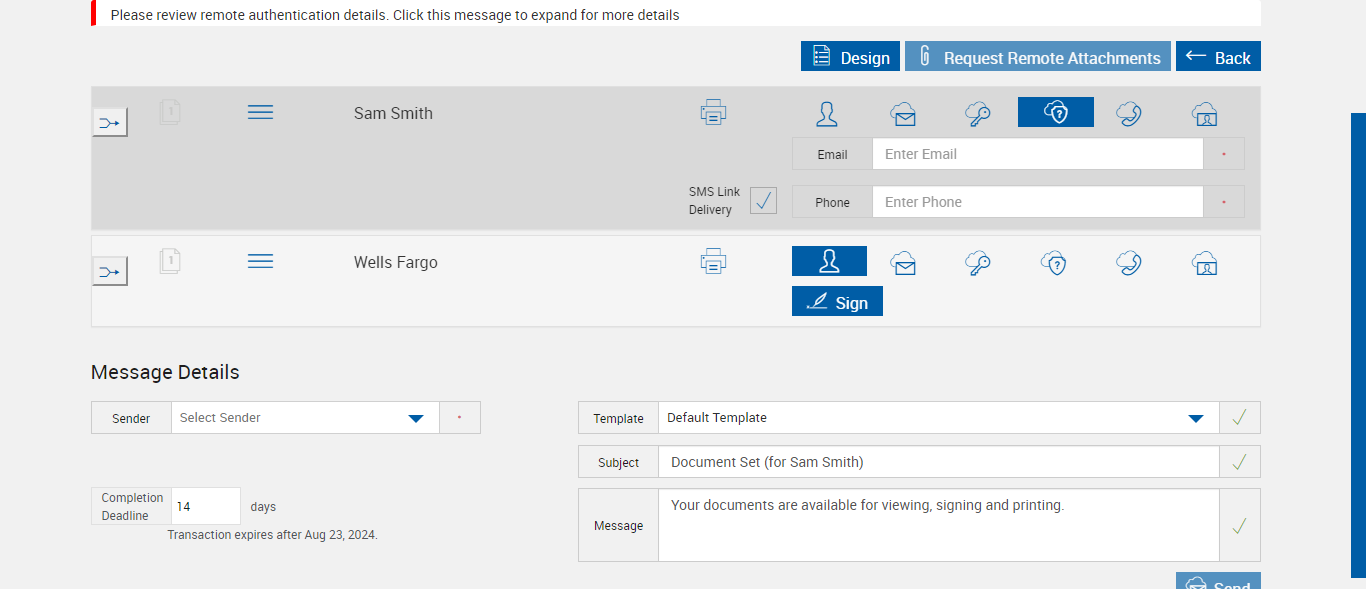Toggle SMS Link Delivery checkbox
The height and width of the screenshot is (589, 1366).
click(763, 200)
